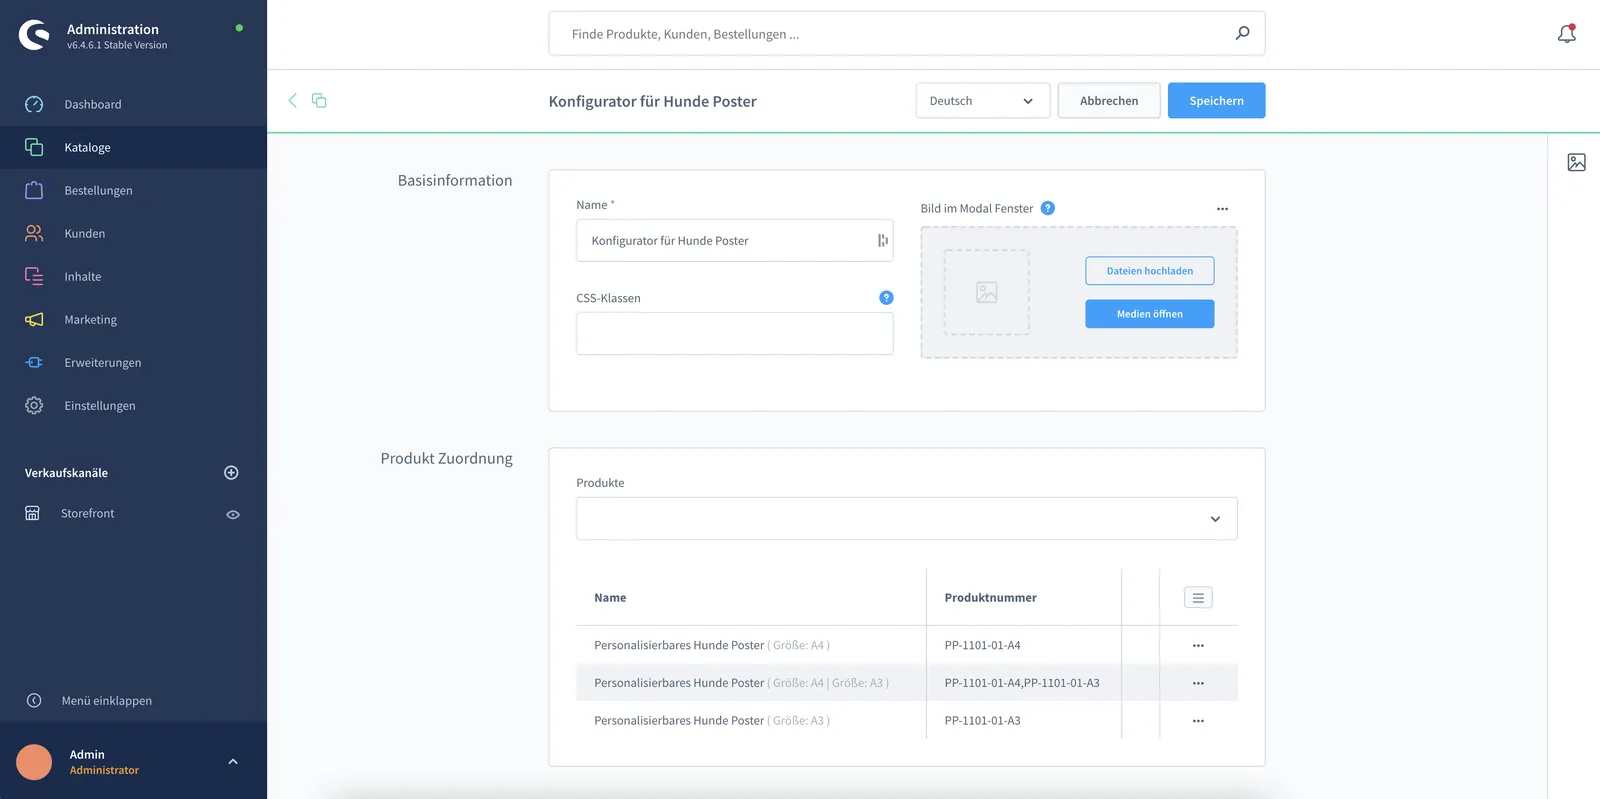Click the Administrator role label
This screenshot has height=799, width=1600.
click(x=104, y=770)
